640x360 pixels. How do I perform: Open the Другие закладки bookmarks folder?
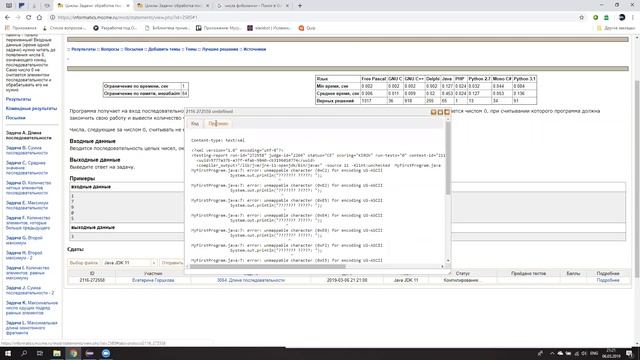tap(616, 28)
